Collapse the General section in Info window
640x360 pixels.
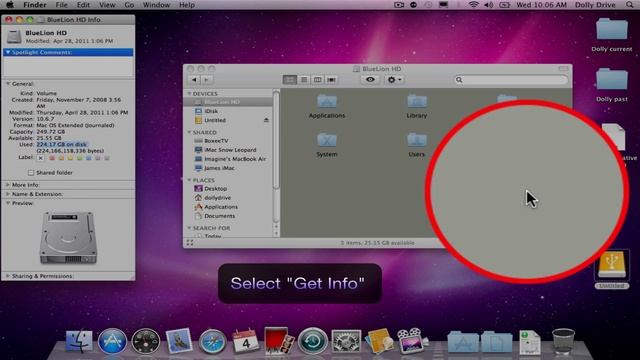[x=8, y=84]
